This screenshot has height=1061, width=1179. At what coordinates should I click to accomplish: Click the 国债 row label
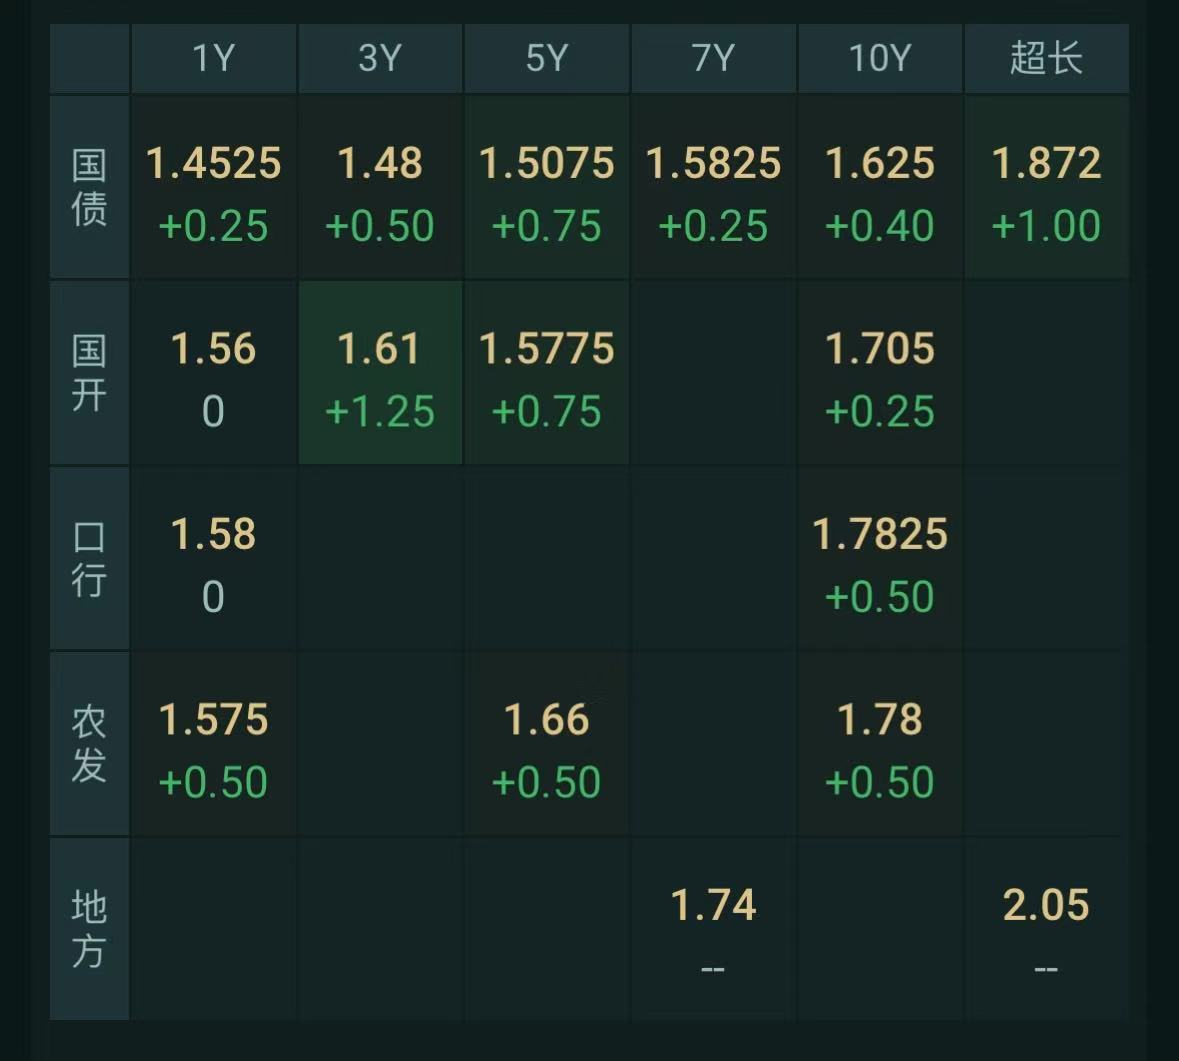coord(89,187)
